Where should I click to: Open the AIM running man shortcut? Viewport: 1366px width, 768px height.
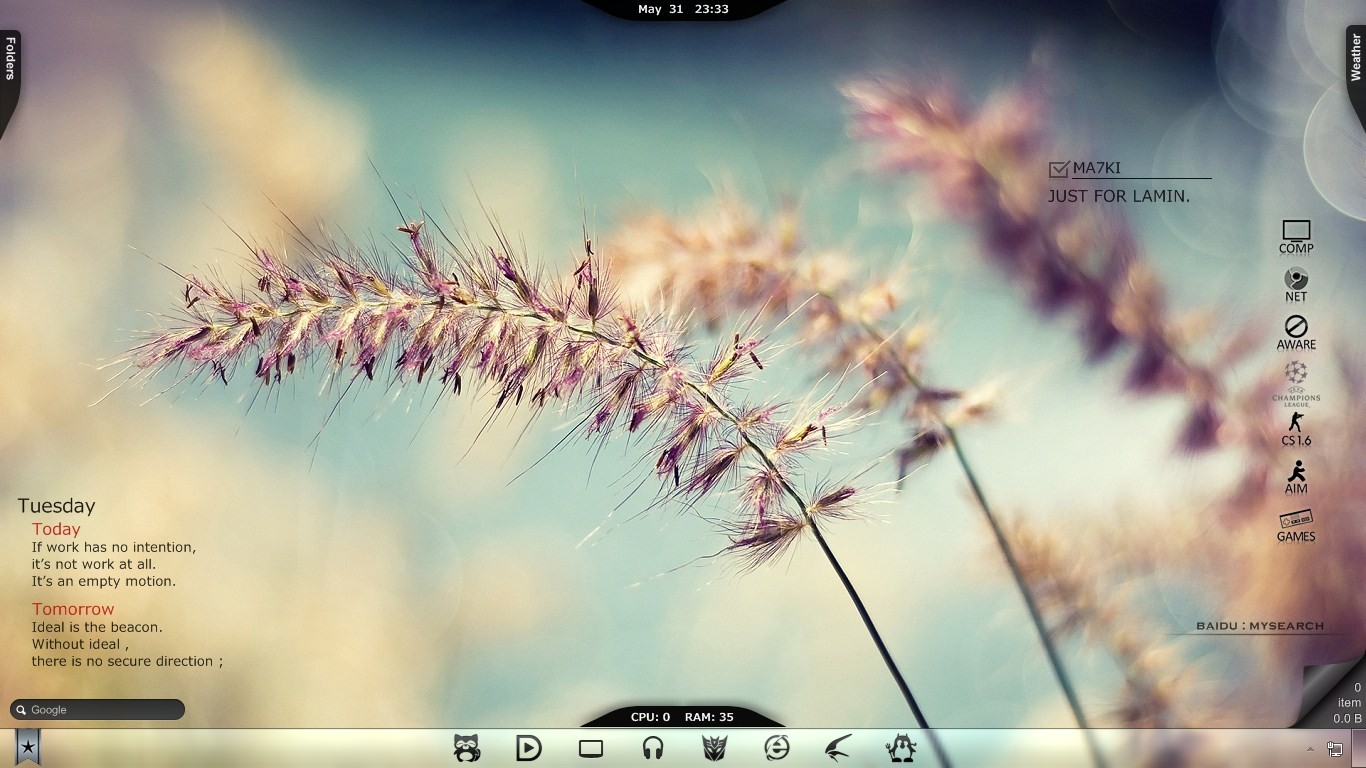(1296, 477)
